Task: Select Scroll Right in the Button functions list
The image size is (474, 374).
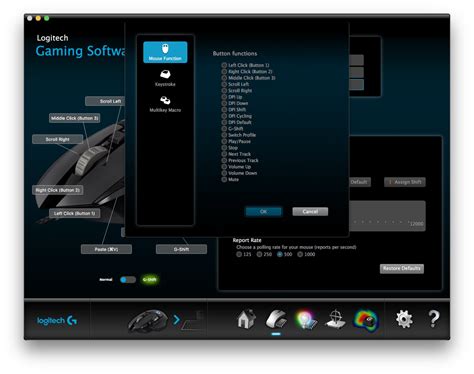Action: [x=224, y=91]
